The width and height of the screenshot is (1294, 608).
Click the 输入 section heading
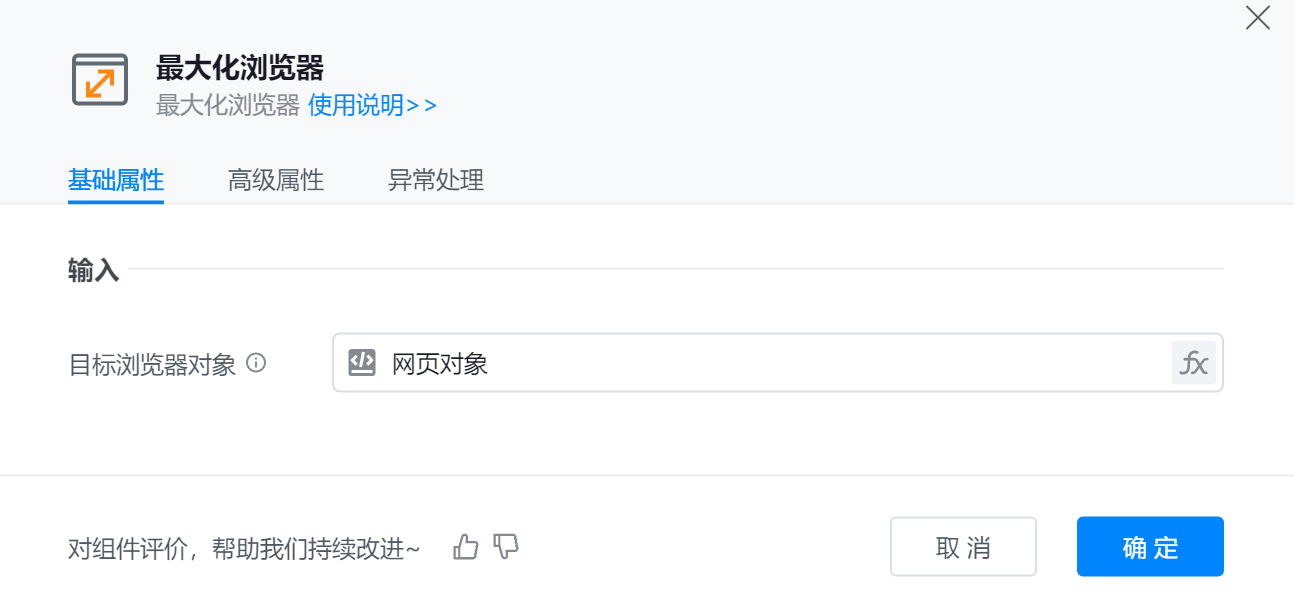pyautogui.click(x=93, y=270)
